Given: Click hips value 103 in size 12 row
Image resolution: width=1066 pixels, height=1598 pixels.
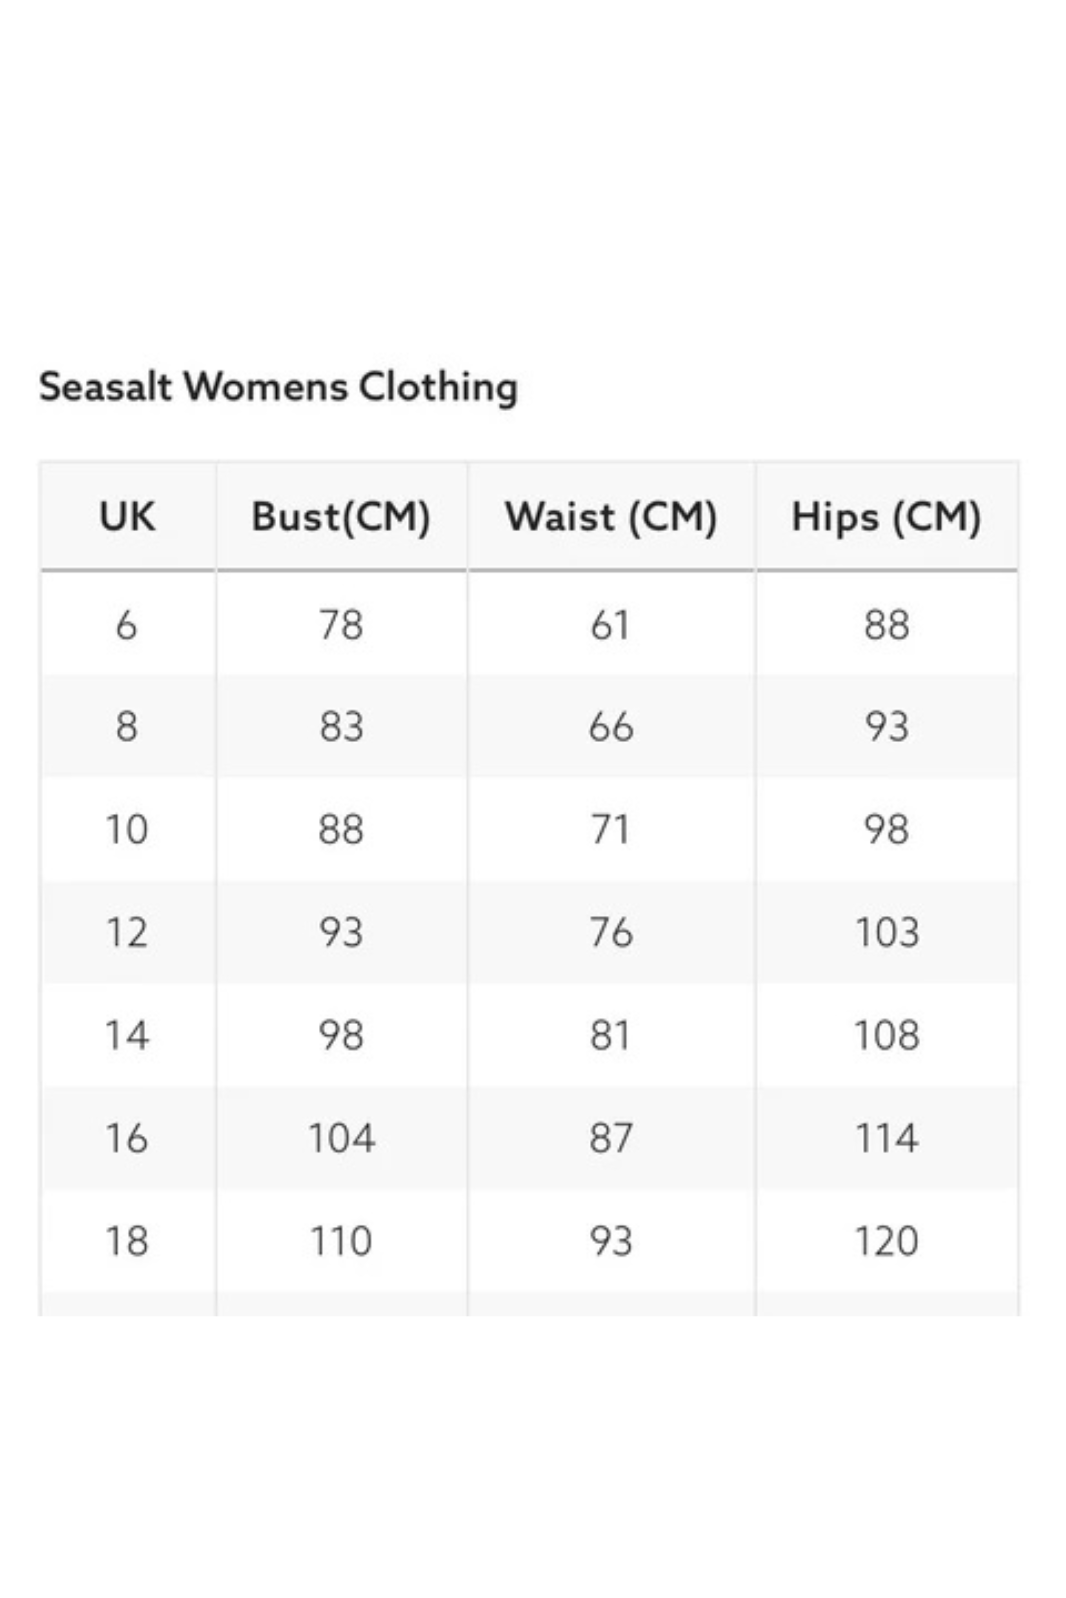Looking at the screenshot, I should click(887, 932).
